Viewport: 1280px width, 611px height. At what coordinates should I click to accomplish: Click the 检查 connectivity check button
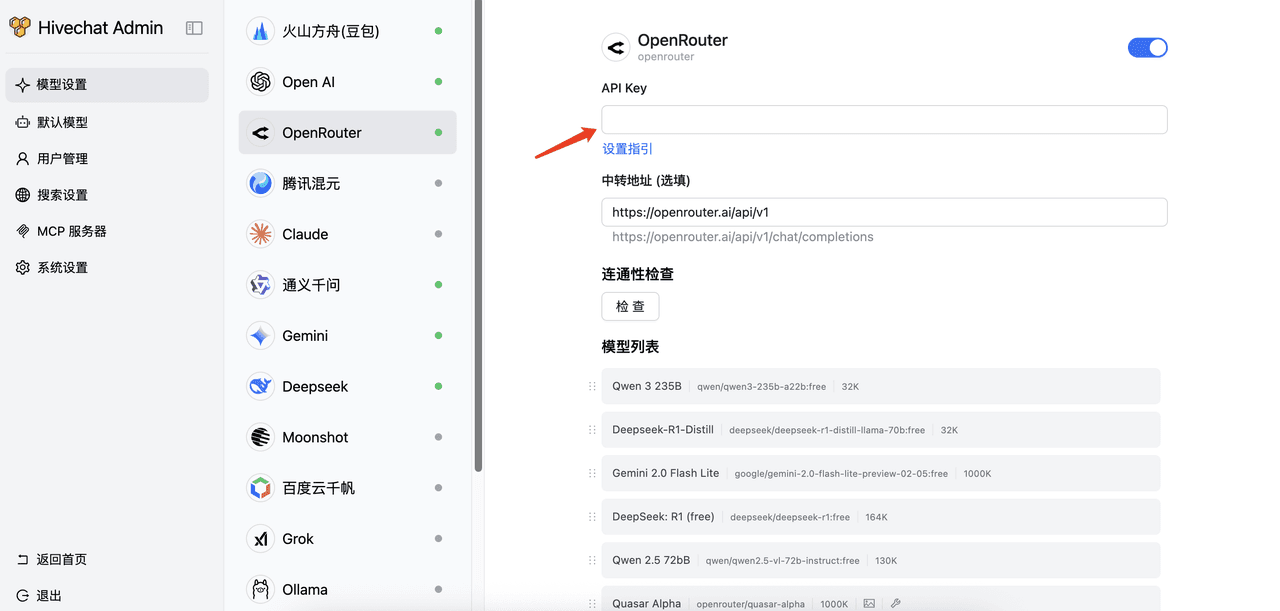(630, 306)
